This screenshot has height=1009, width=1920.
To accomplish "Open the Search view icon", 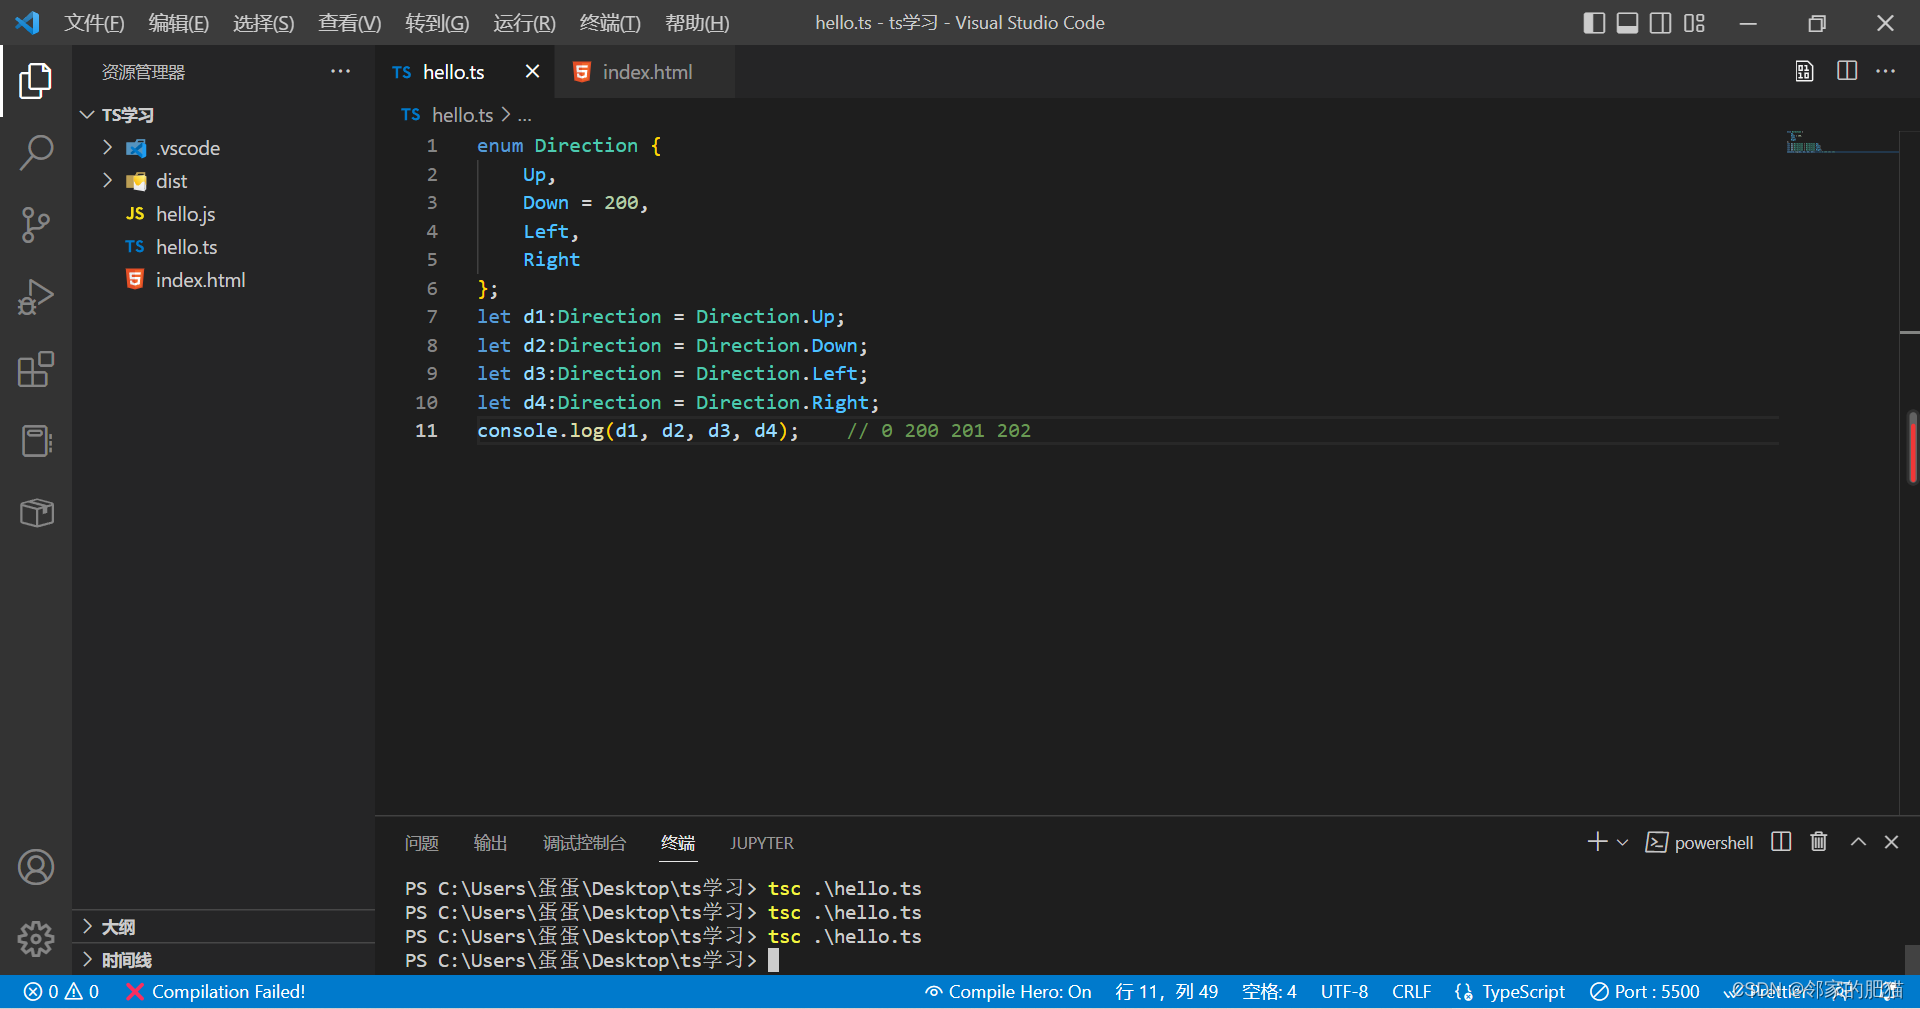I will pos(36,153).
